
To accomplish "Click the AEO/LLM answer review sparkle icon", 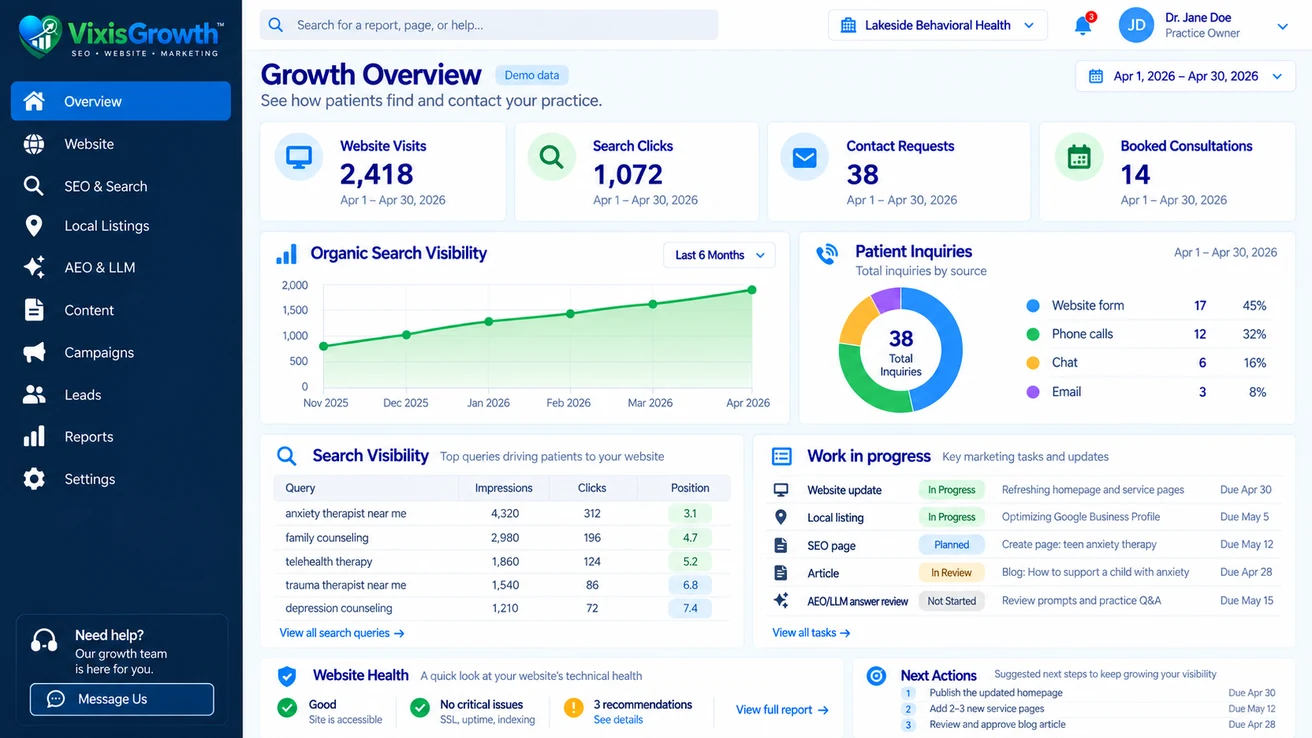I will click(781, 601).
